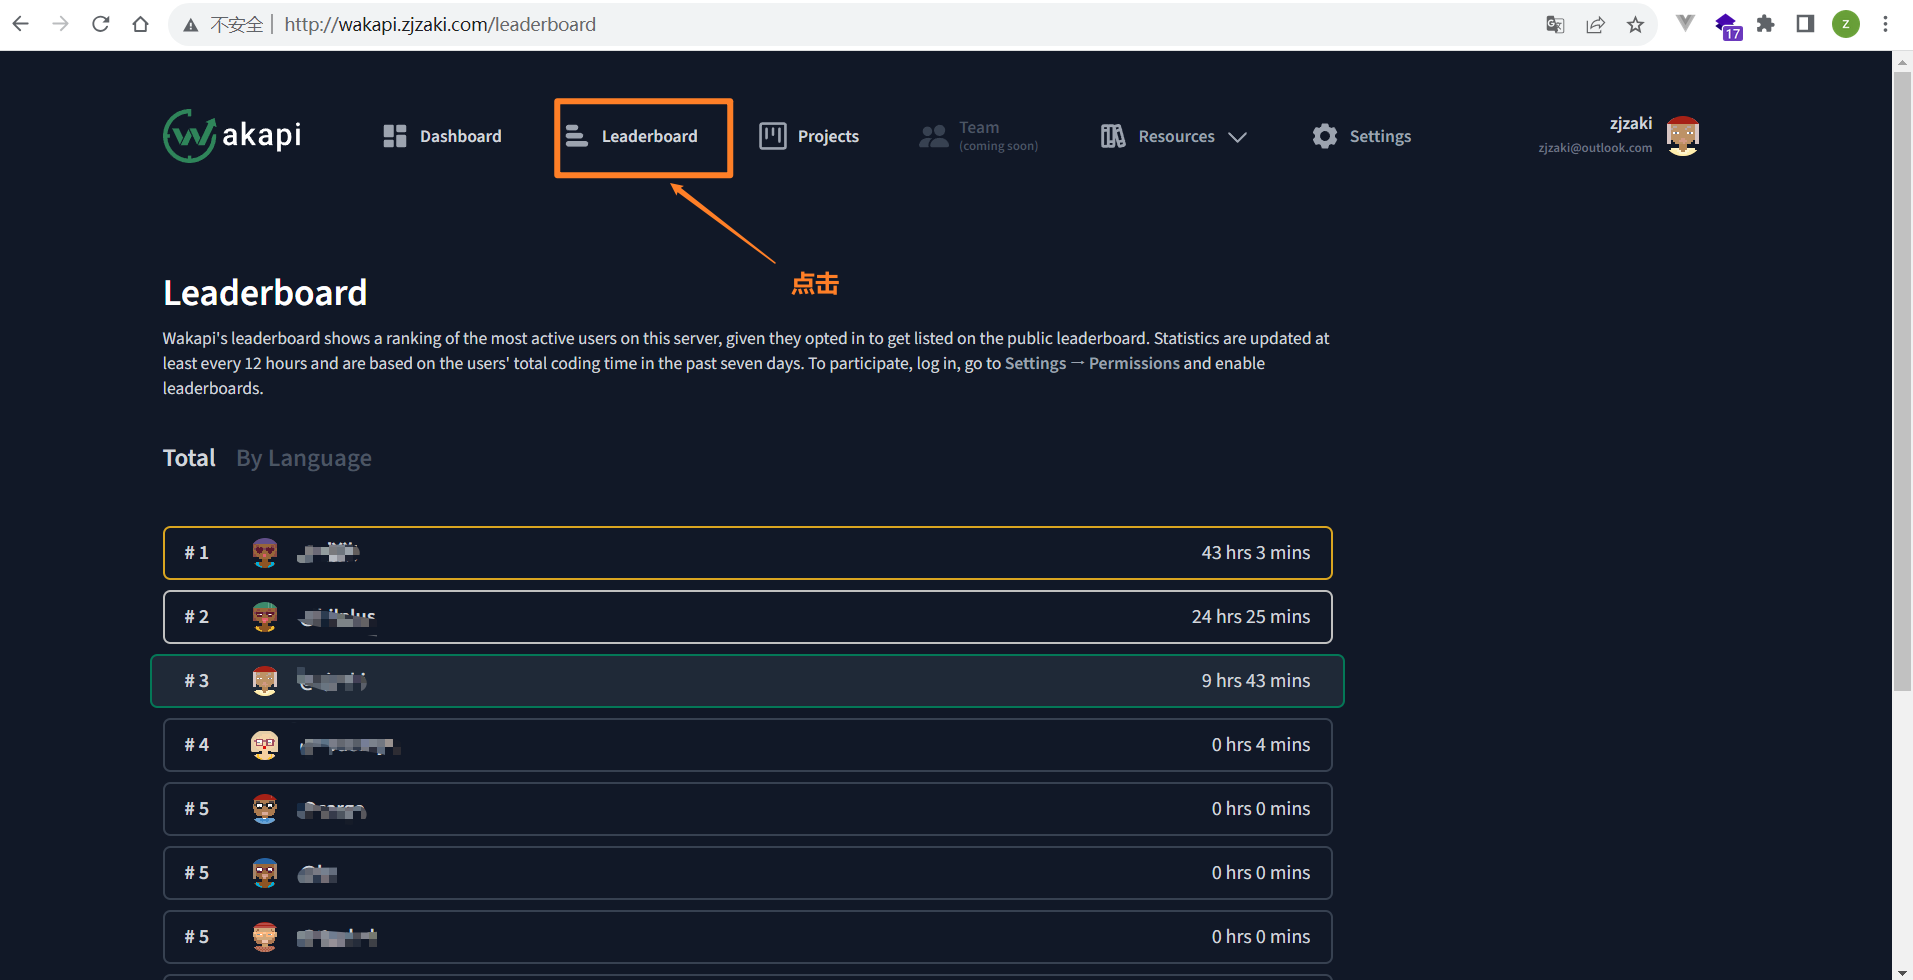This screenshot has height=980, width=1913.
Task: Reload the current page
Action: tap(101, 24)
